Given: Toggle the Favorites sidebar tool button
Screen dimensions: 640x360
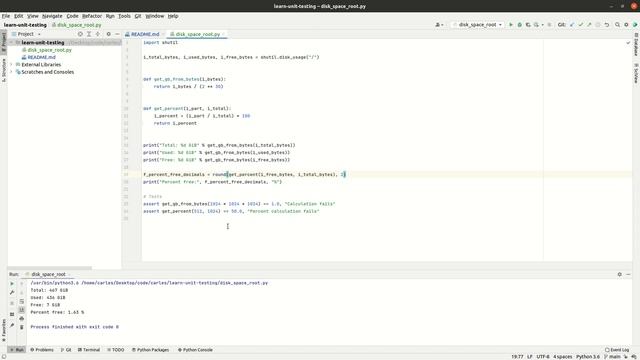Looking at the screenshot, I should point(4,330).
